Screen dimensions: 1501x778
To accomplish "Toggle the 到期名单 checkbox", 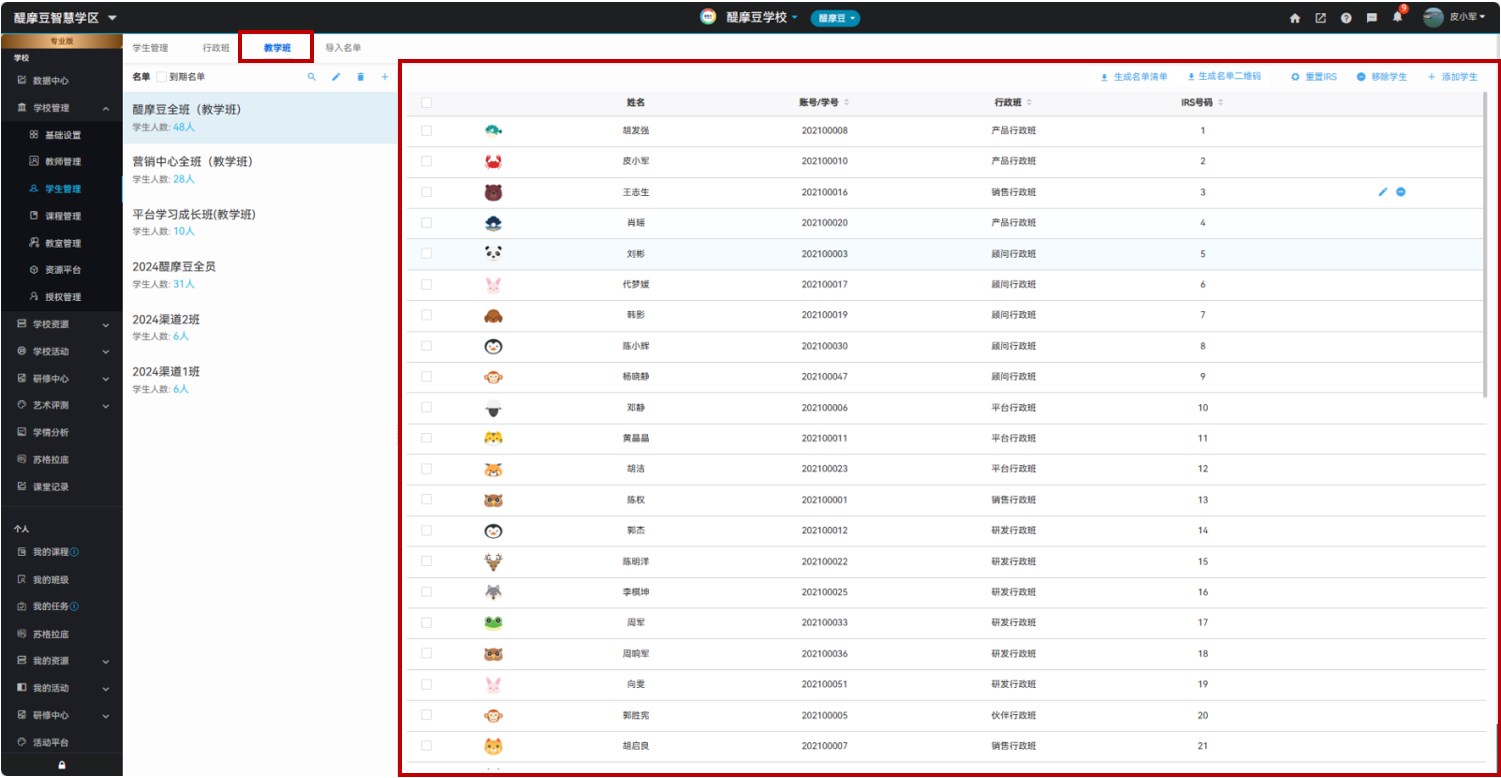I will click(x=162, y=77).
